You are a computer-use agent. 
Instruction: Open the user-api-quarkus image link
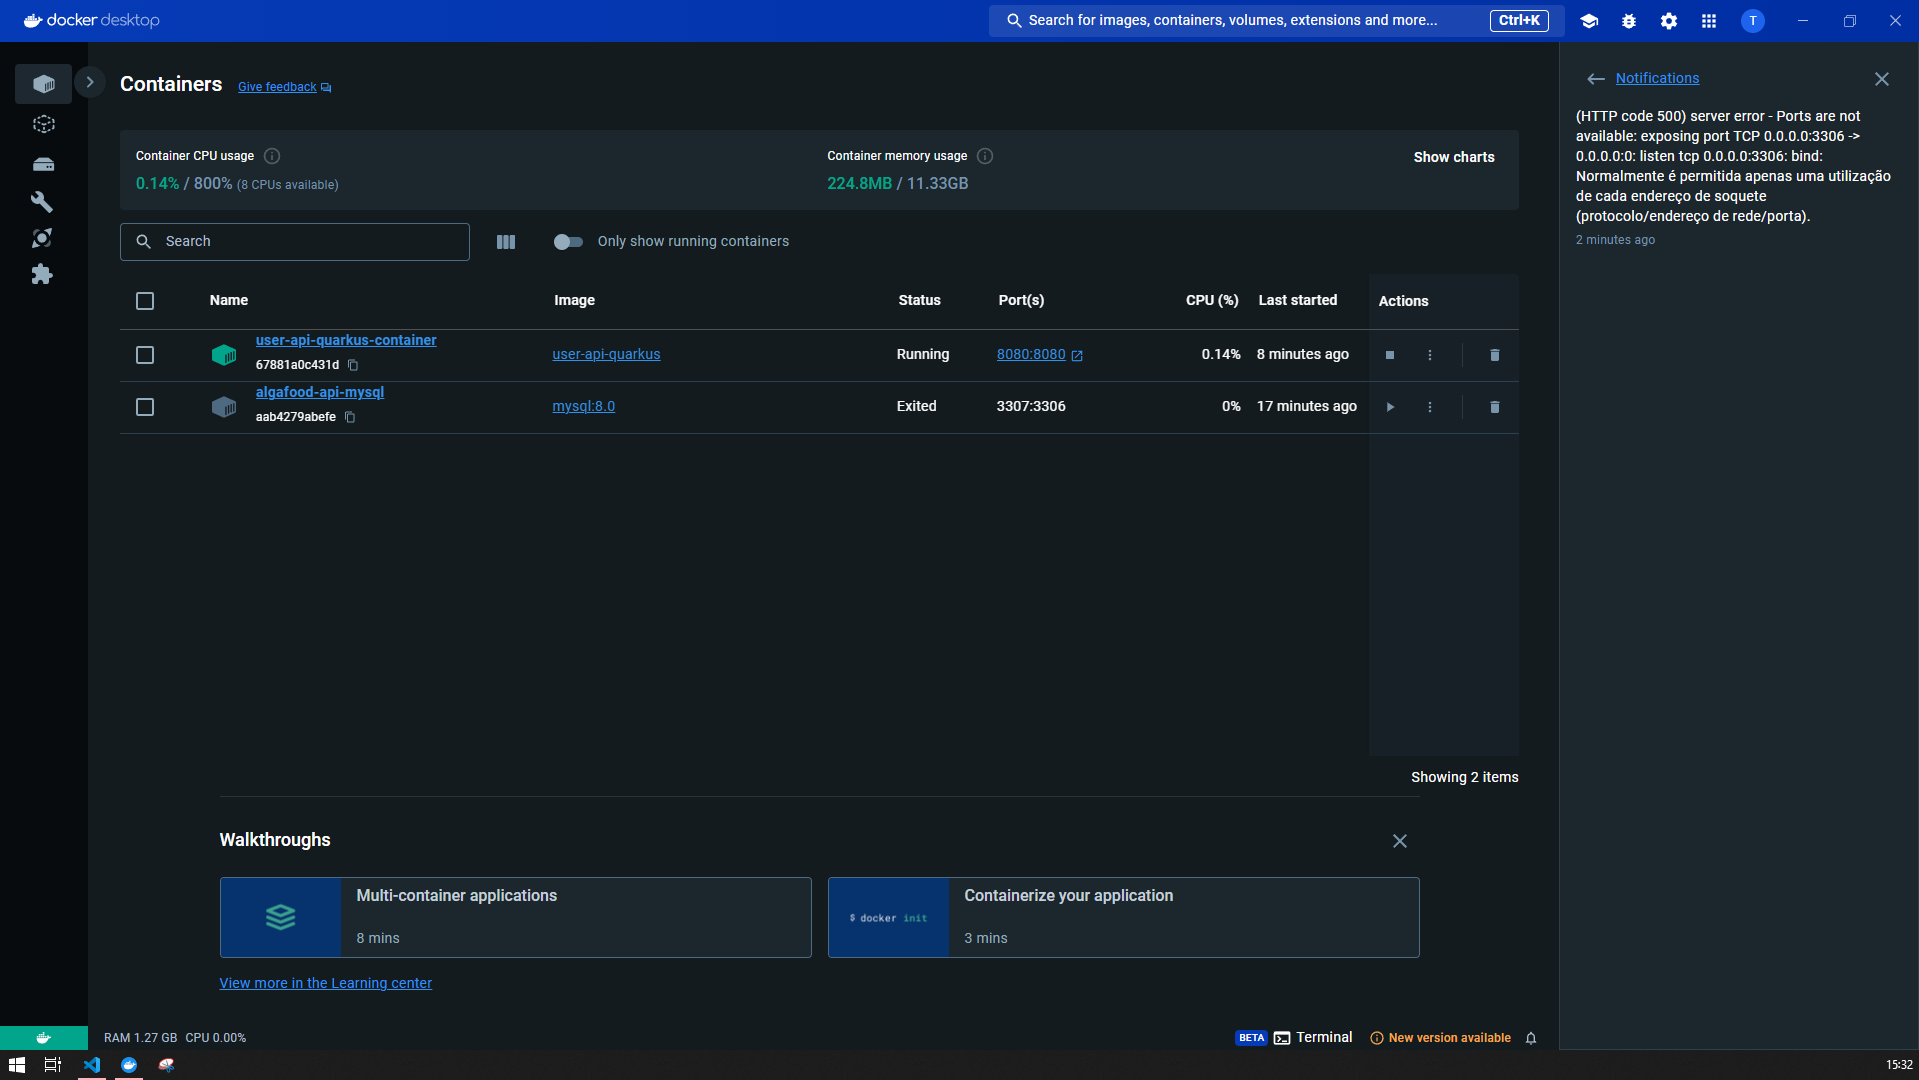[x=606, y=354]
